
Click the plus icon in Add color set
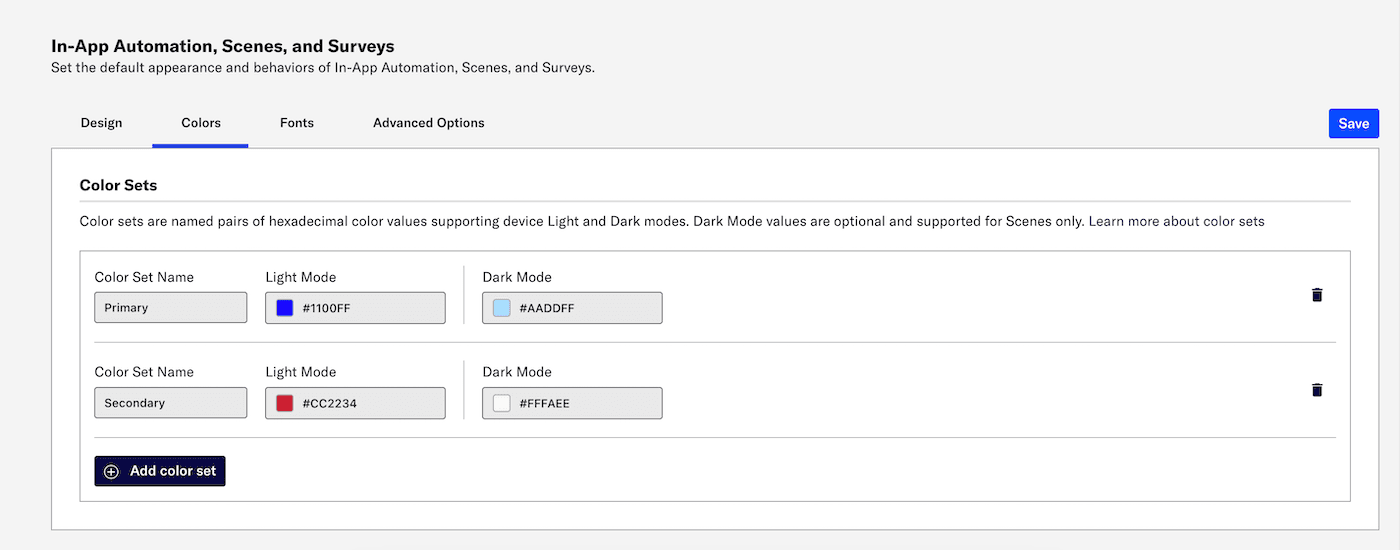pos(111,471)
